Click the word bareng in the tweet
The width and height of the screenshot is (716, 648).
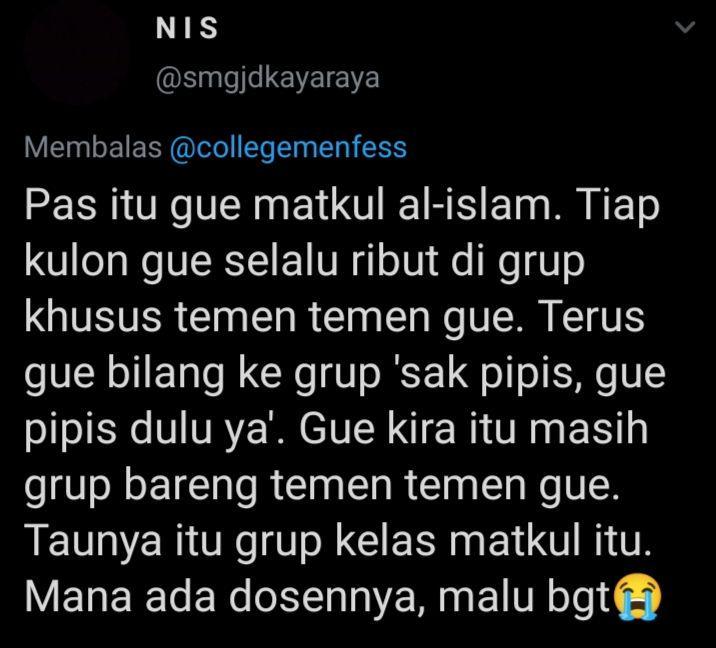pyautogui.click(x=191, y=487)
